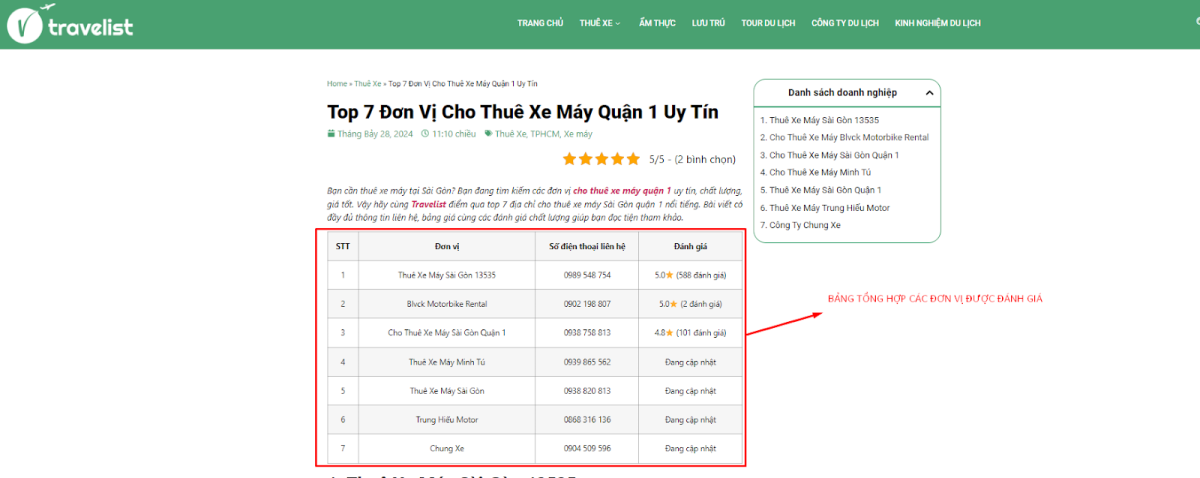Click the Home breadcrumb link
The image size is (1200, 478).
coord(337,84)
